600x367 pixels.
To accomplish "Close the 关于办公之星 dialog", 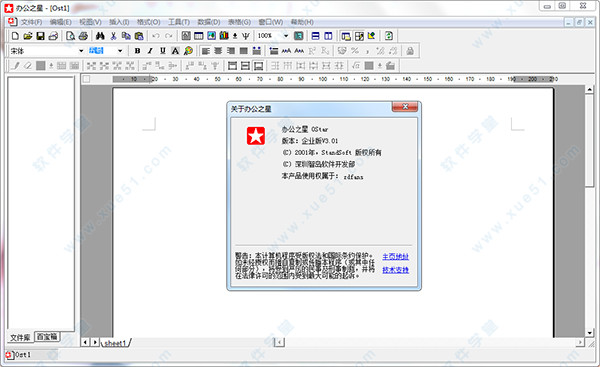I will (405, 107).
